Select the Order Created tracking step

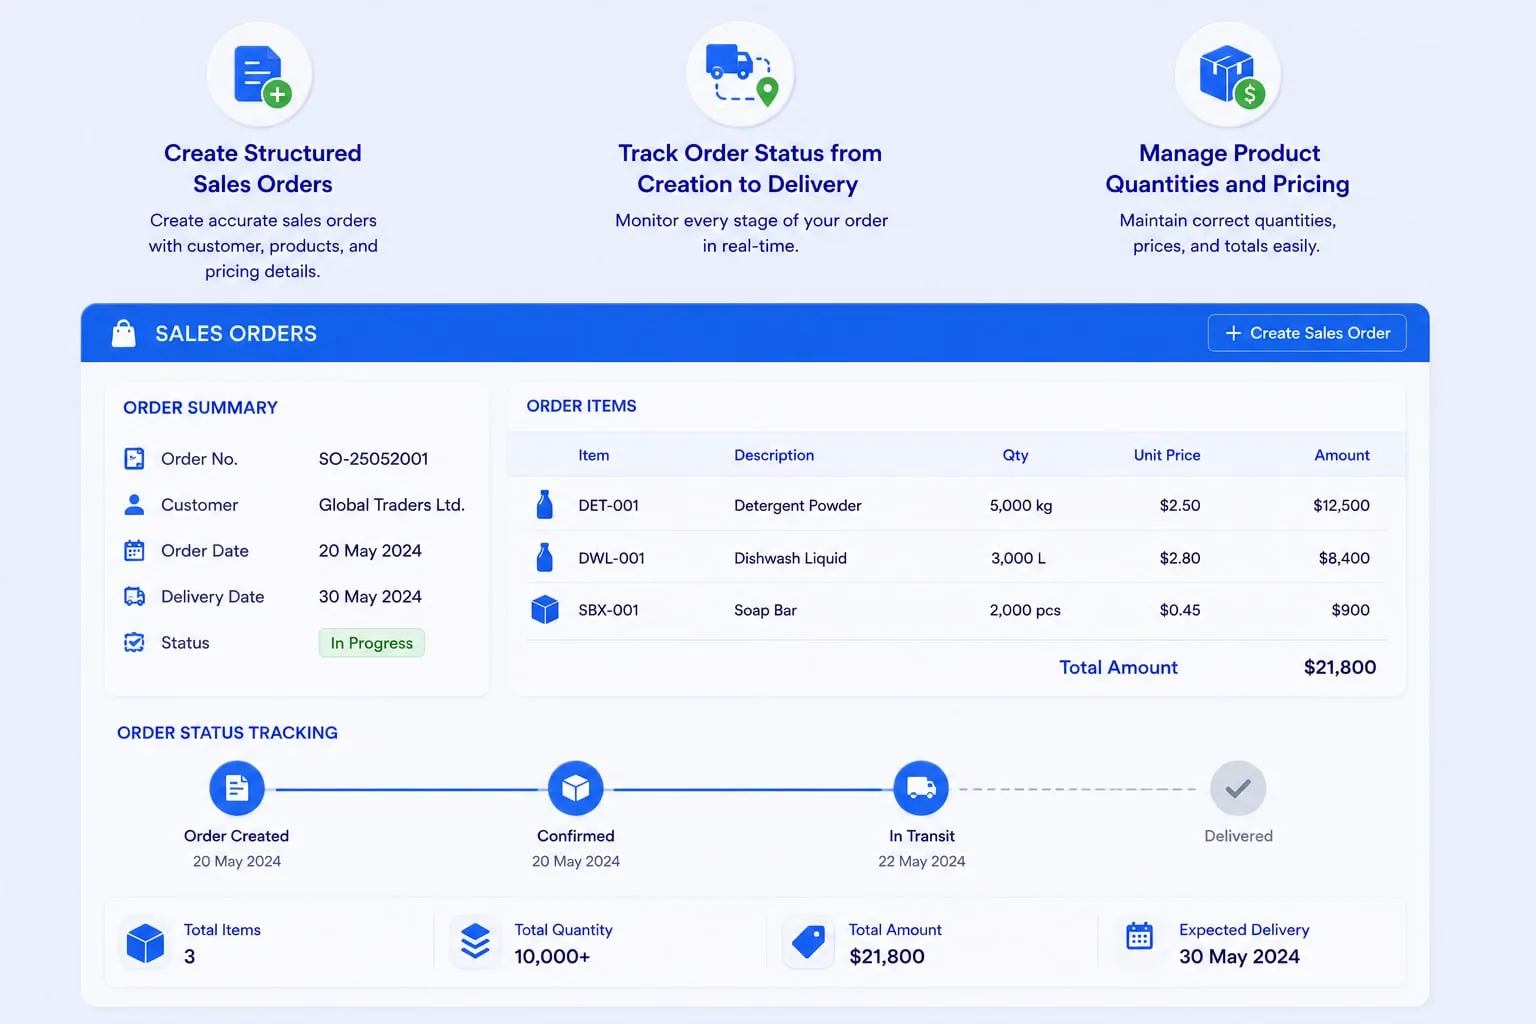(x=237, y=789)
